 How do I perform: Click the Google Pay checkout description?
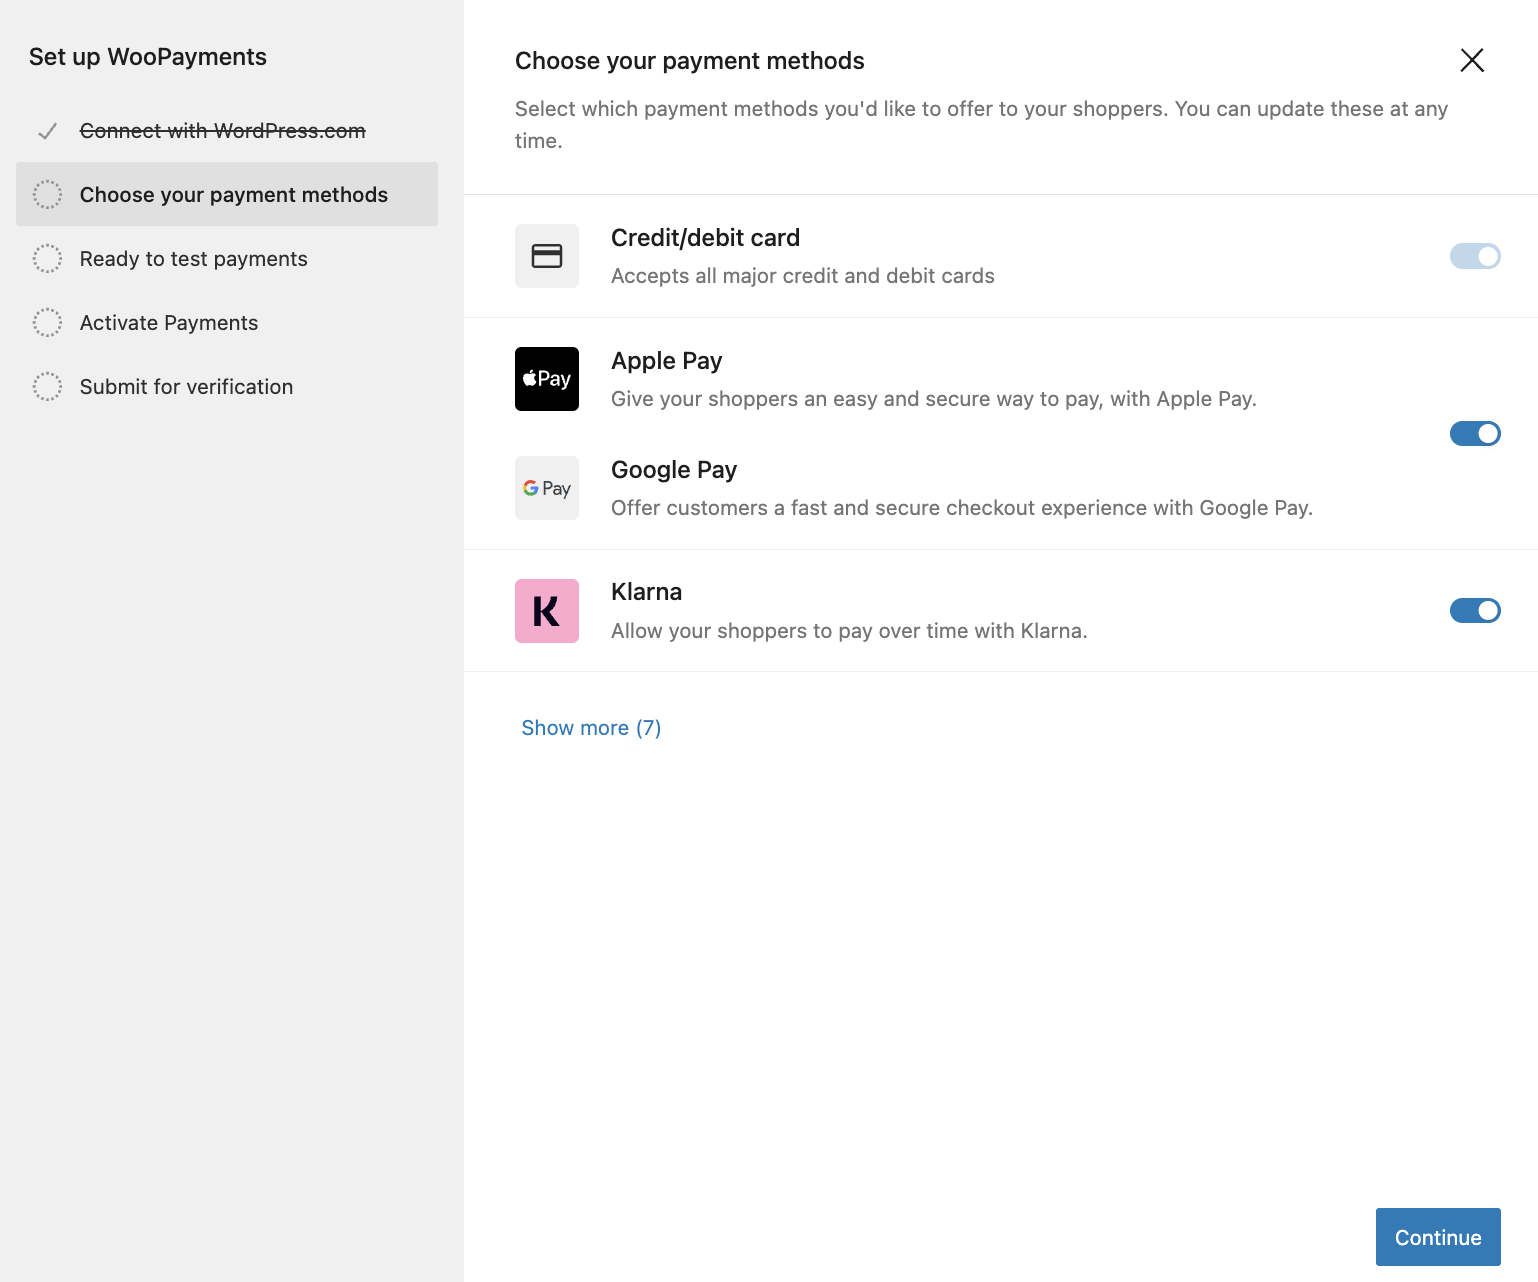[x=962, y=508]
